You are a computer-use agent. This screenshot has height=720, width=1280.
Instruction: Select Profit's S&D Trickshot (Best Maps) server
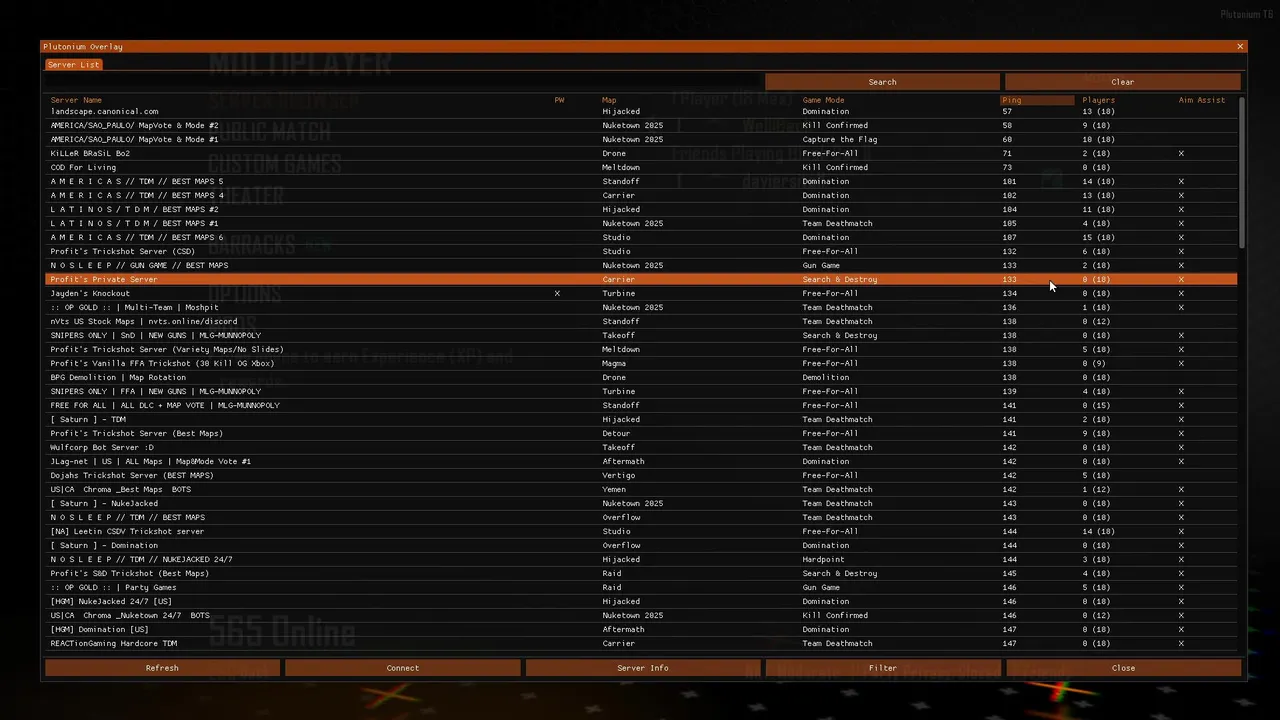641,573
